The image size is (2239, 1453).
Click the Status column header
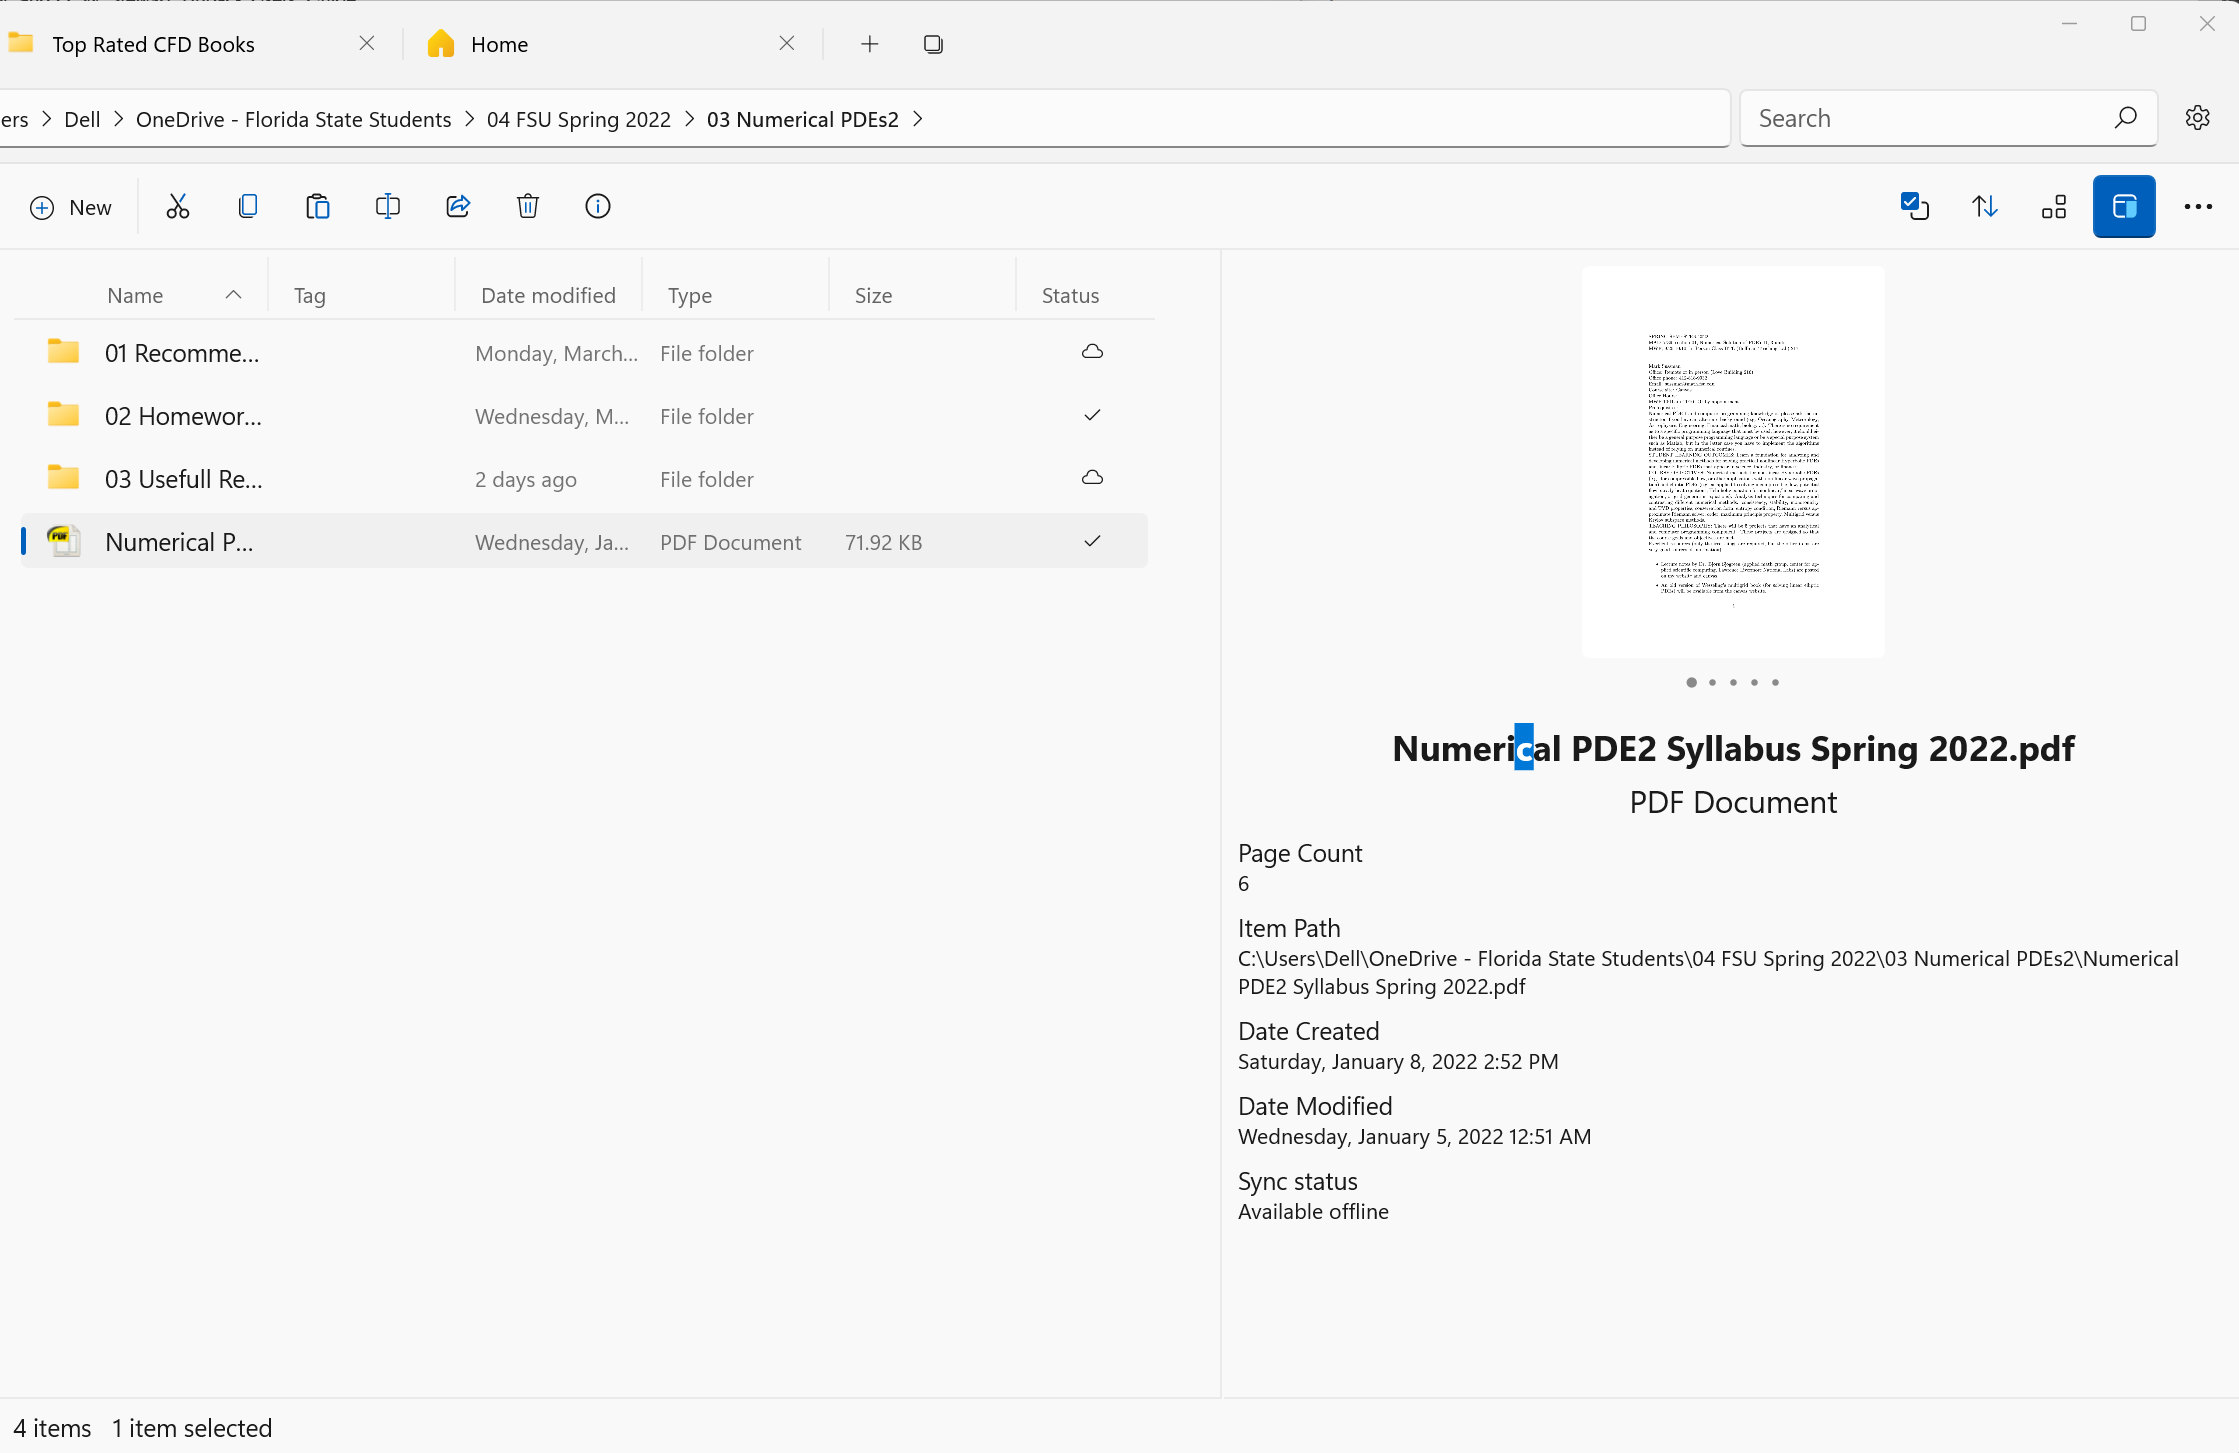(x=1070, y=295)
